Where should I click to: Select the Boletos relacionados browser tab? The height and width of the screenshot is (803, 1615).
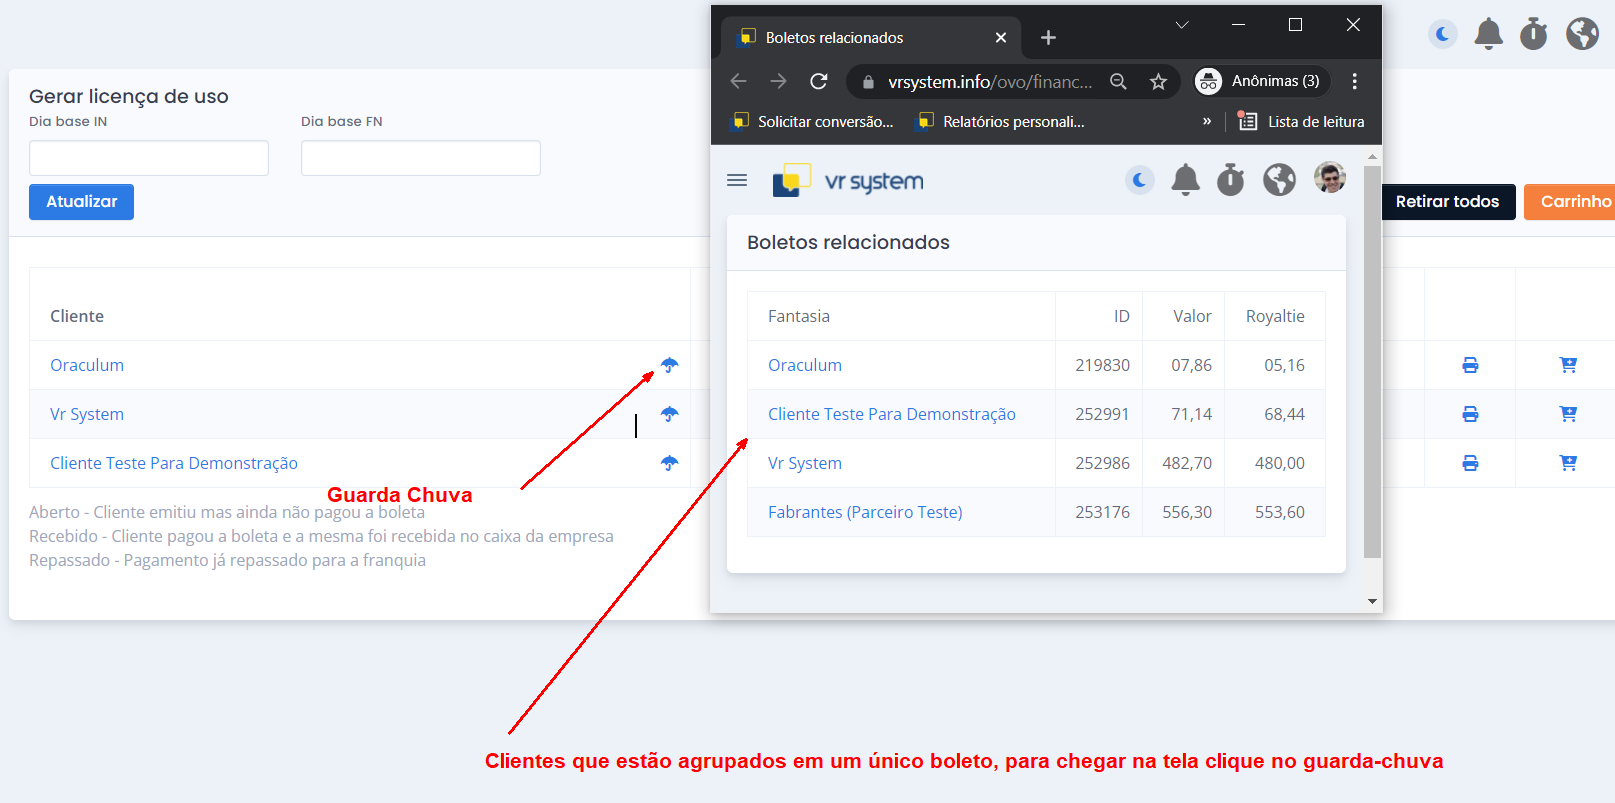[860, 38]
